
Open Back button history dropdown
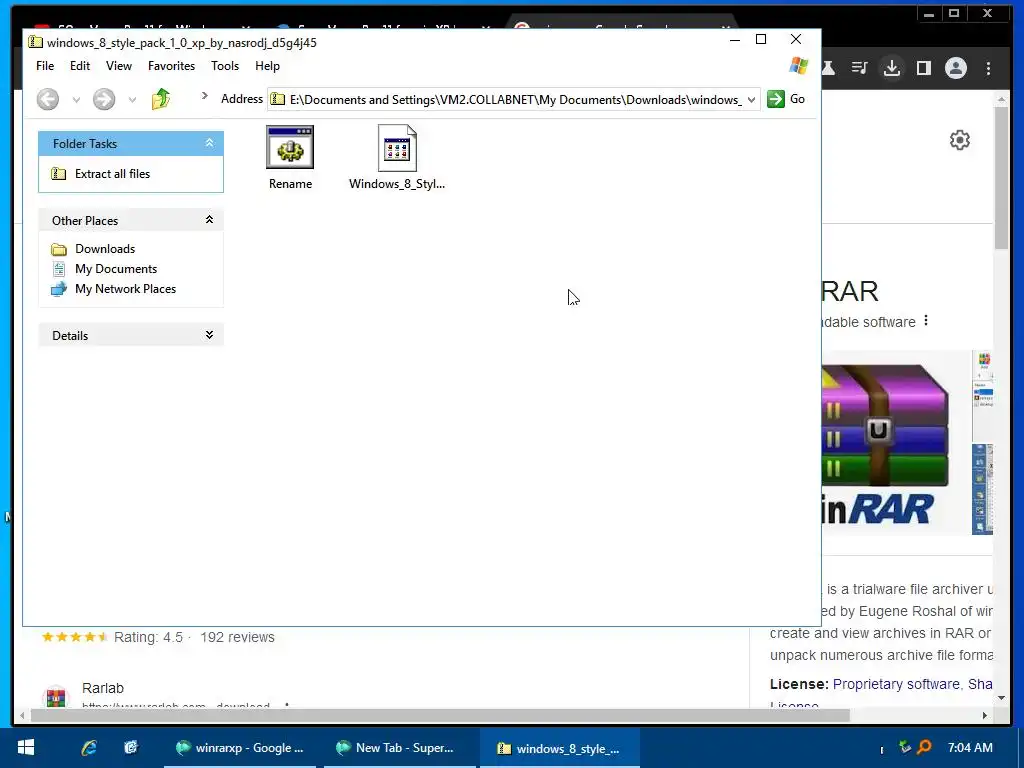point(76,100)
